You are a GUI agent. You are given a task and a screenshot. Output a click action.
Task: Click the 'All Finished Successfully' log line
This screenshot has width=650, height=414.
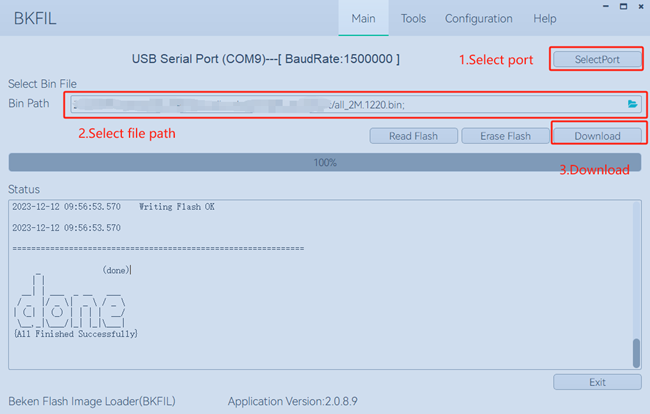(x=76, y=333)
